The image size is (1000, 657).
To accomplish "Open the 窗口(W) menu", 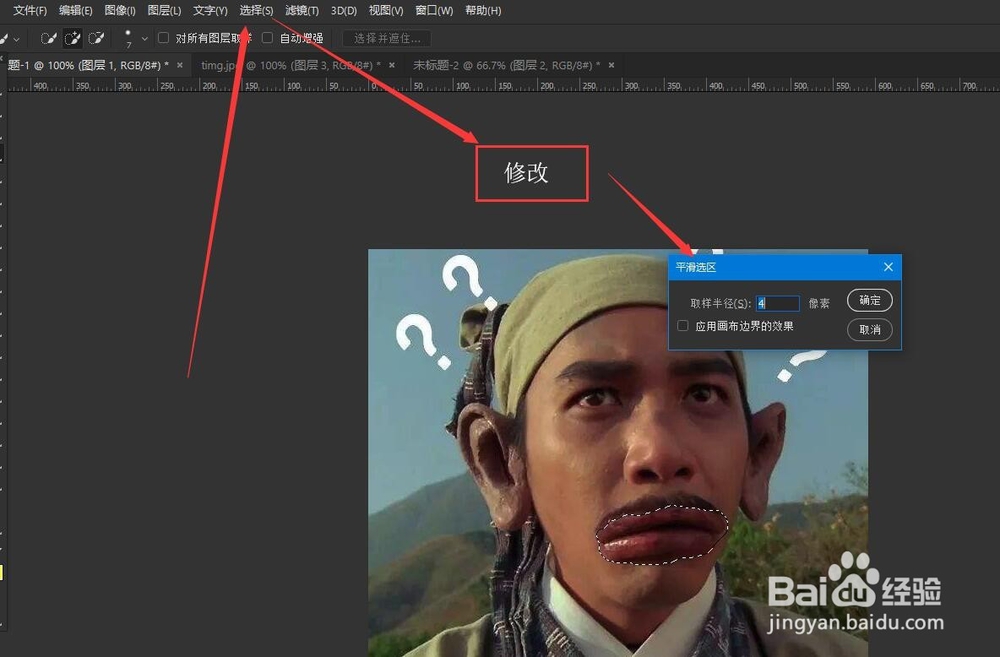I will (x=434, y=10).
